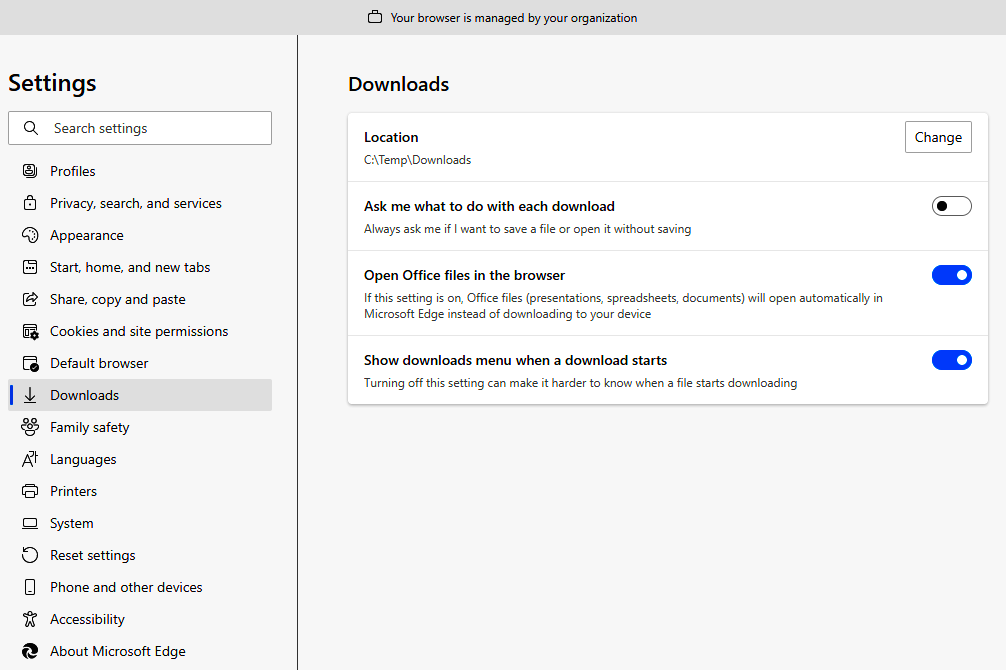Viewport: 1006px width, 670px height.
Task: Click the Phone and other devices icon
Action: (30, 587)
